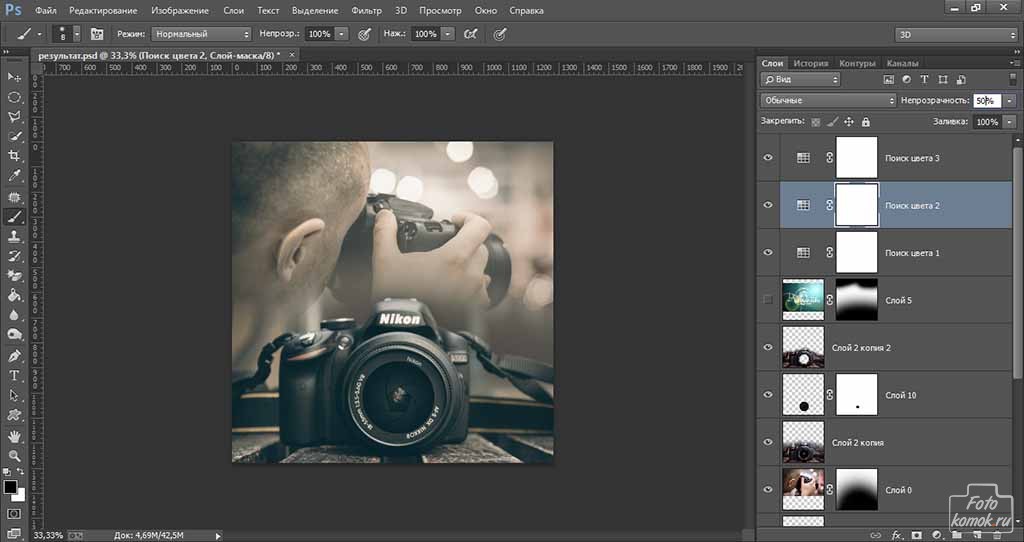Hide the Поиск цвета 2 layer
The width and height of the screenshot is (1024, 542).
768,205
